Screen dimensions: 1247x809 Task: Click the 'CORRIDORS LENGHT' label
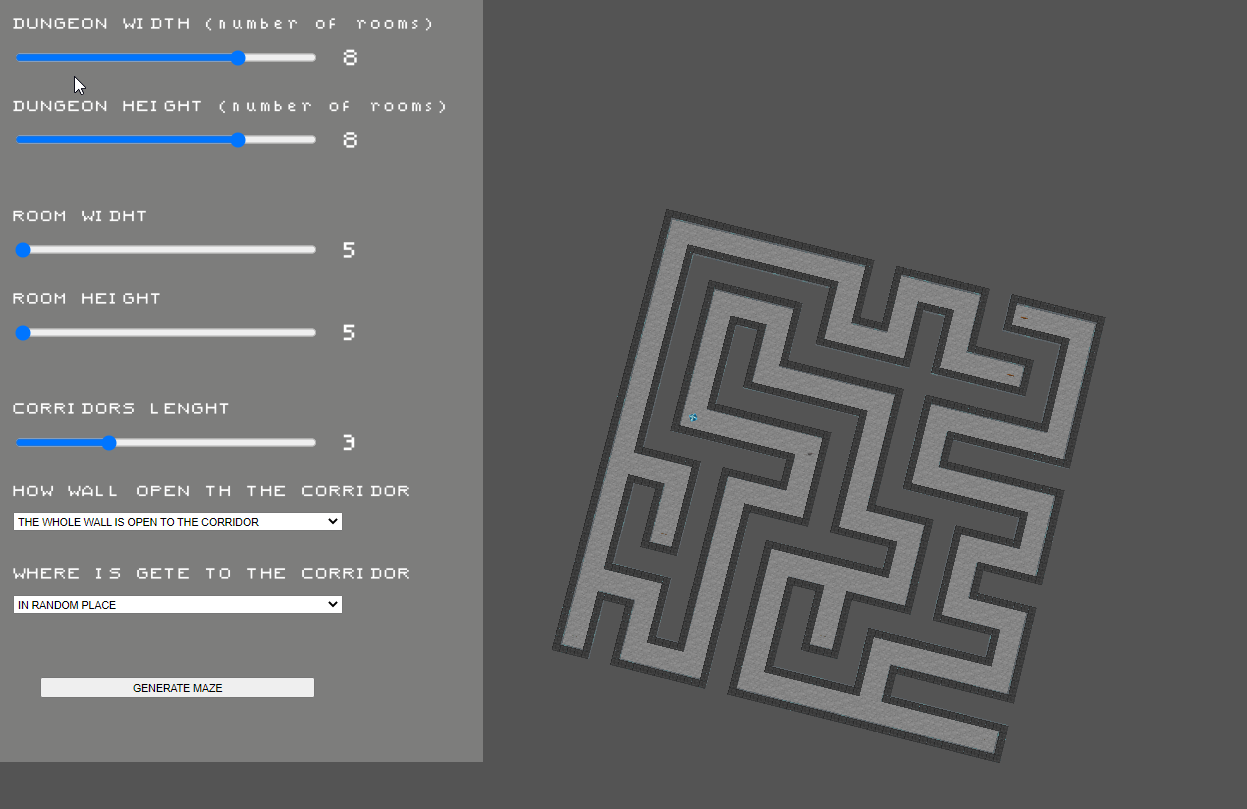[x=120, y=408]
